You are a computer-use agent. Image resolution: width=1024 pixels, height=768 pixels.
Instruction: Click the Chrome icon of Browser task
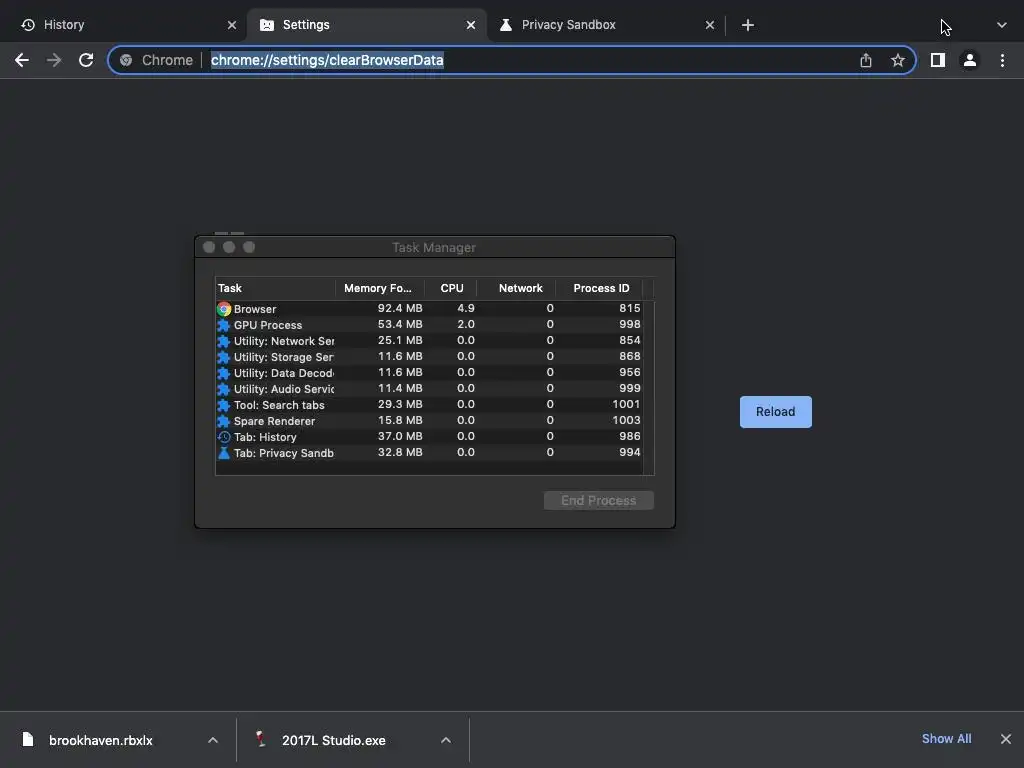223,309
